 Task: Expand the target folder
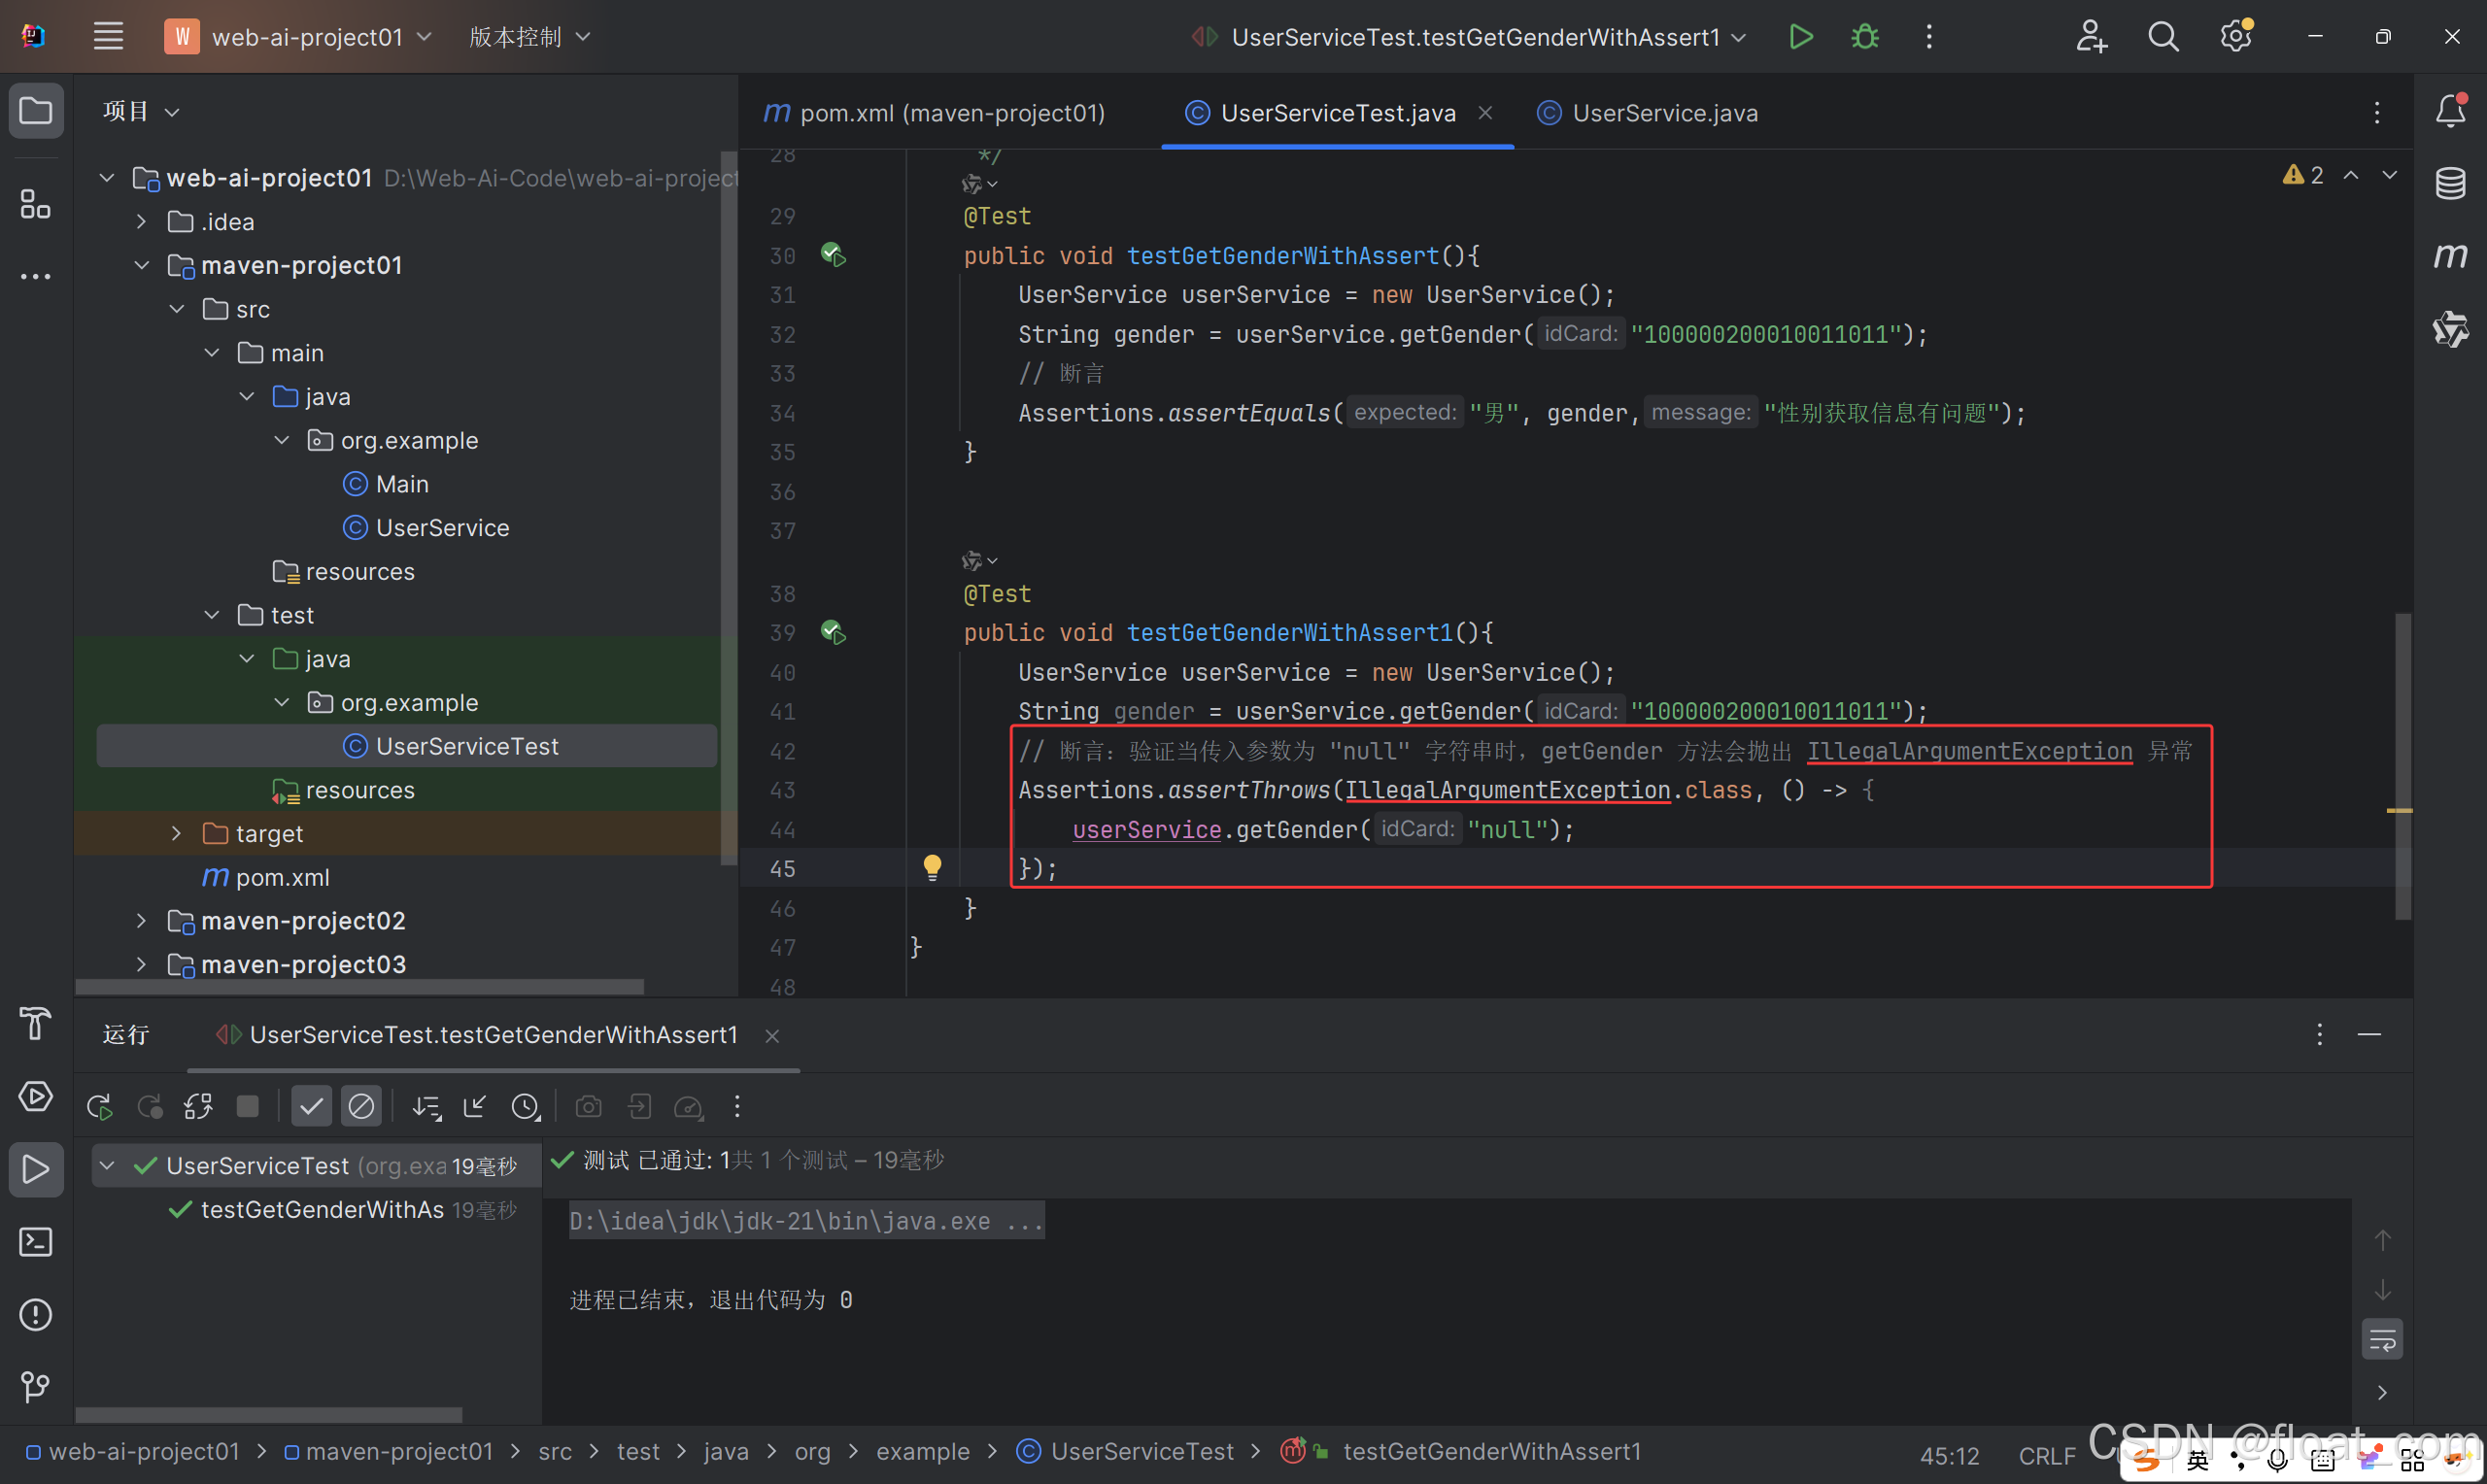click(177, 834)
